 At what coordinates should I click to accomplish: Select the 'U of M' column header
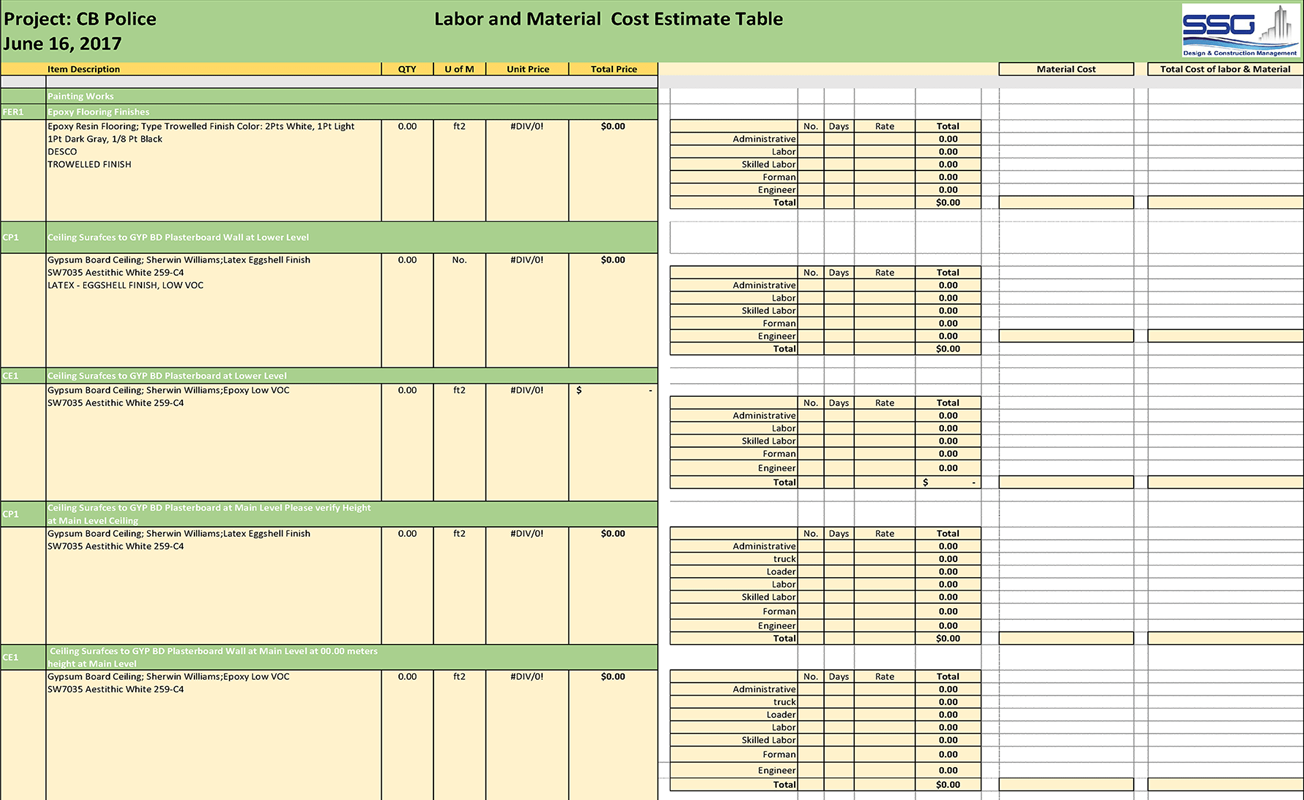tap(460, 70)
